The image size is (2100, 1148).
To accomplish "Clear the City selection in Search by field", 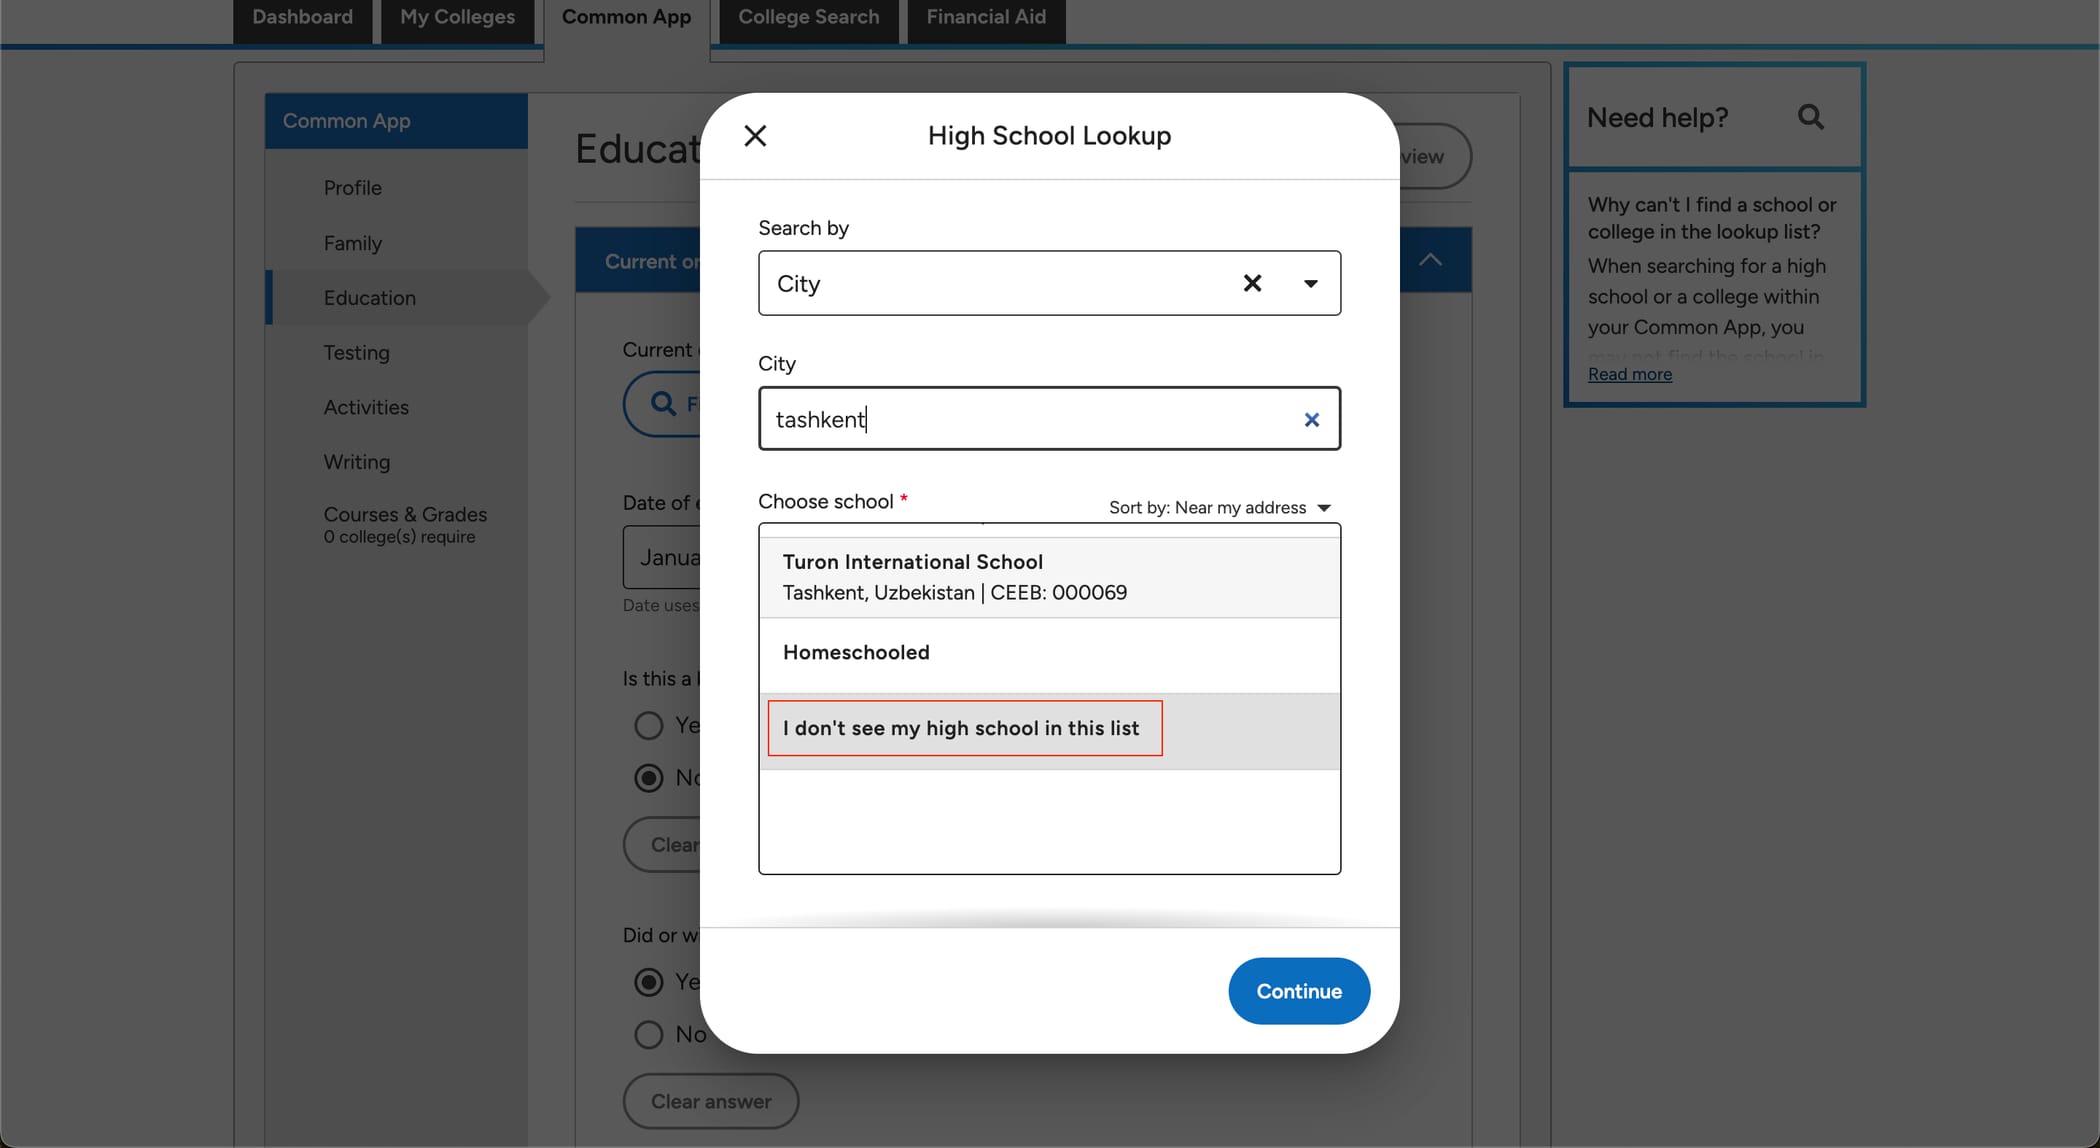I will (1252, 283).
